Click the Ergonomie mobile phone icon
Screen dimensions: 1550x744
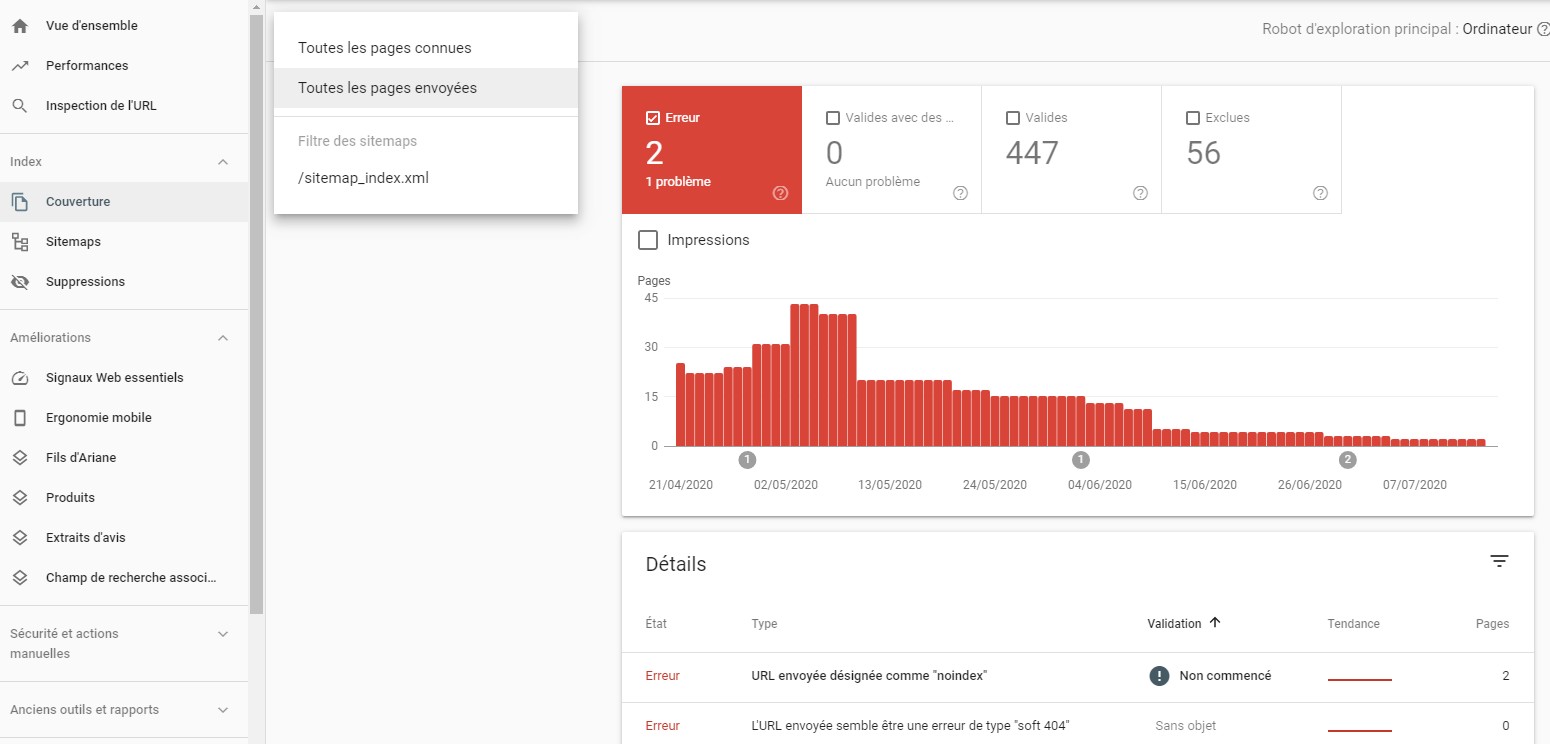tap(19, 418)
